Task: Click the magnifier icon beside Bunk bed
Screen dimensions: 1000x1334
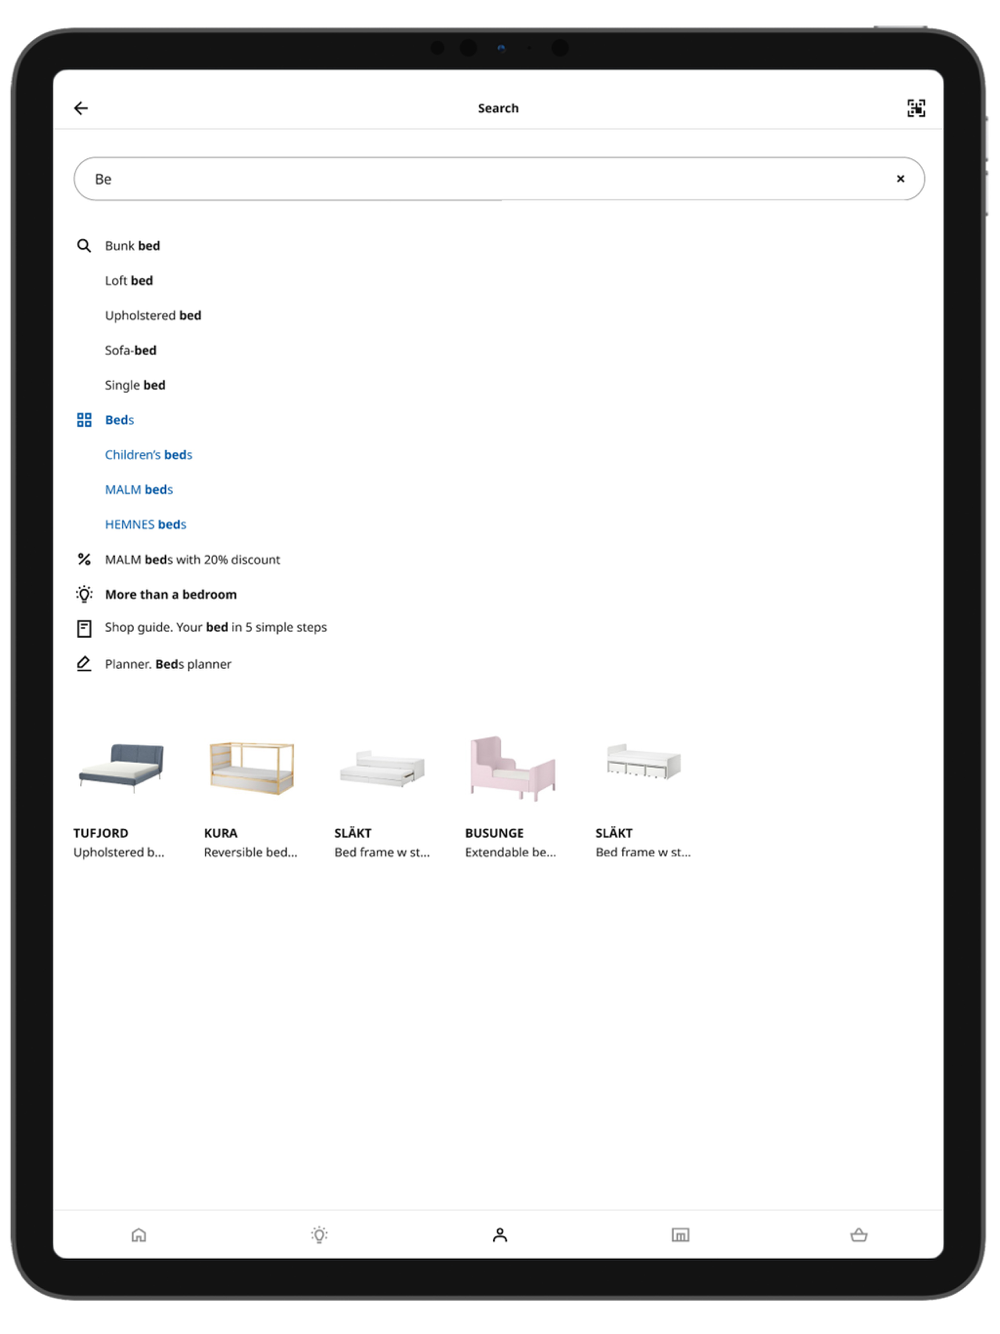Action: (84, 246)
